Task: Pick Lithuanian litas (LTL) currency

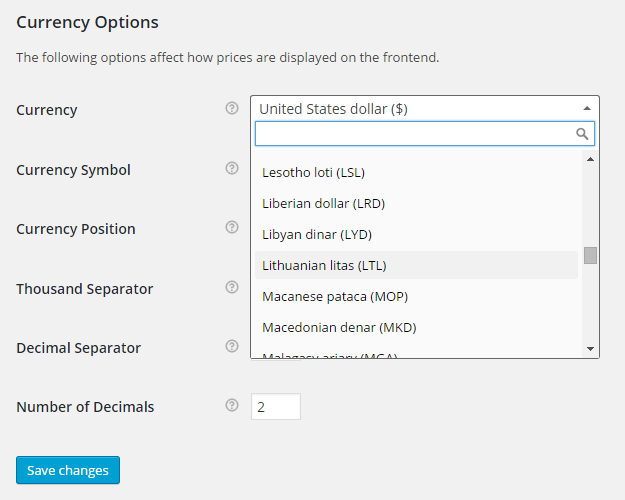Action: (324, 265)
